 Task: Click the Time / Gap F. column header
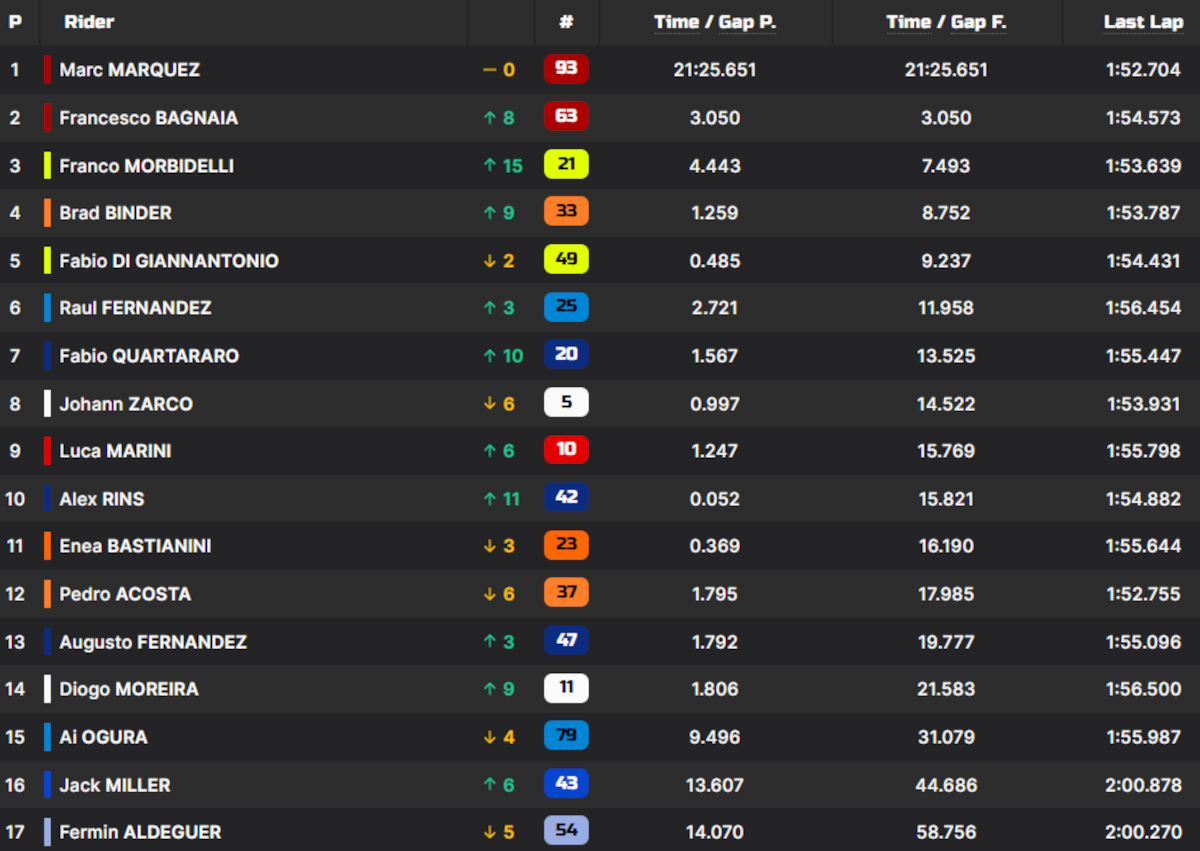[x=946, y=21]
